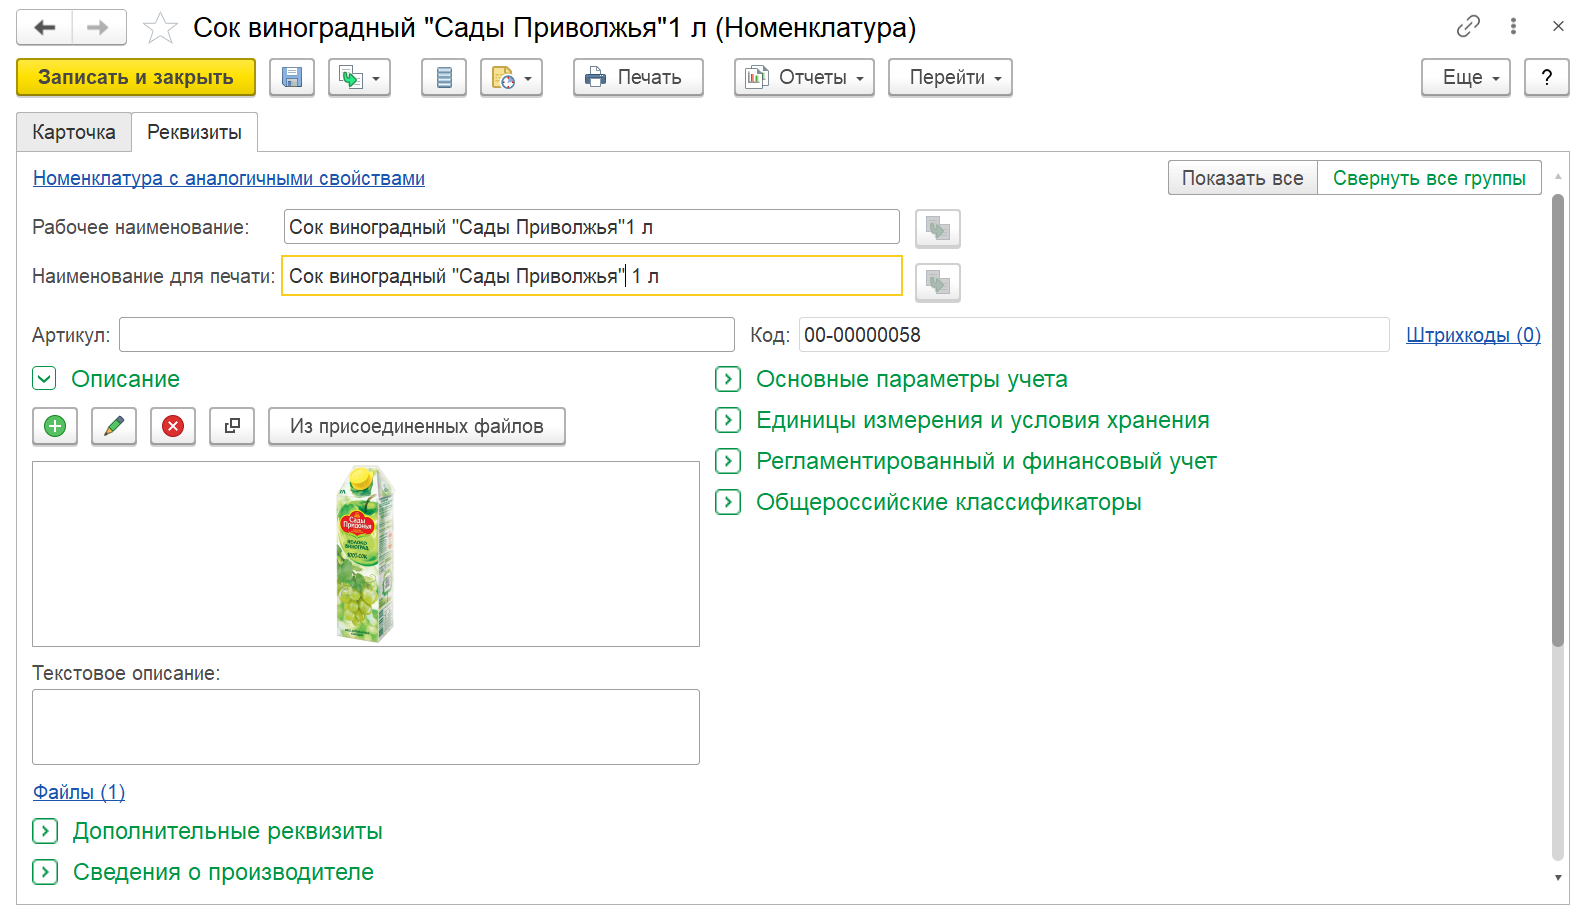Delete image with red cross icon
This screenshot has width=1594, height=918.
173,426
